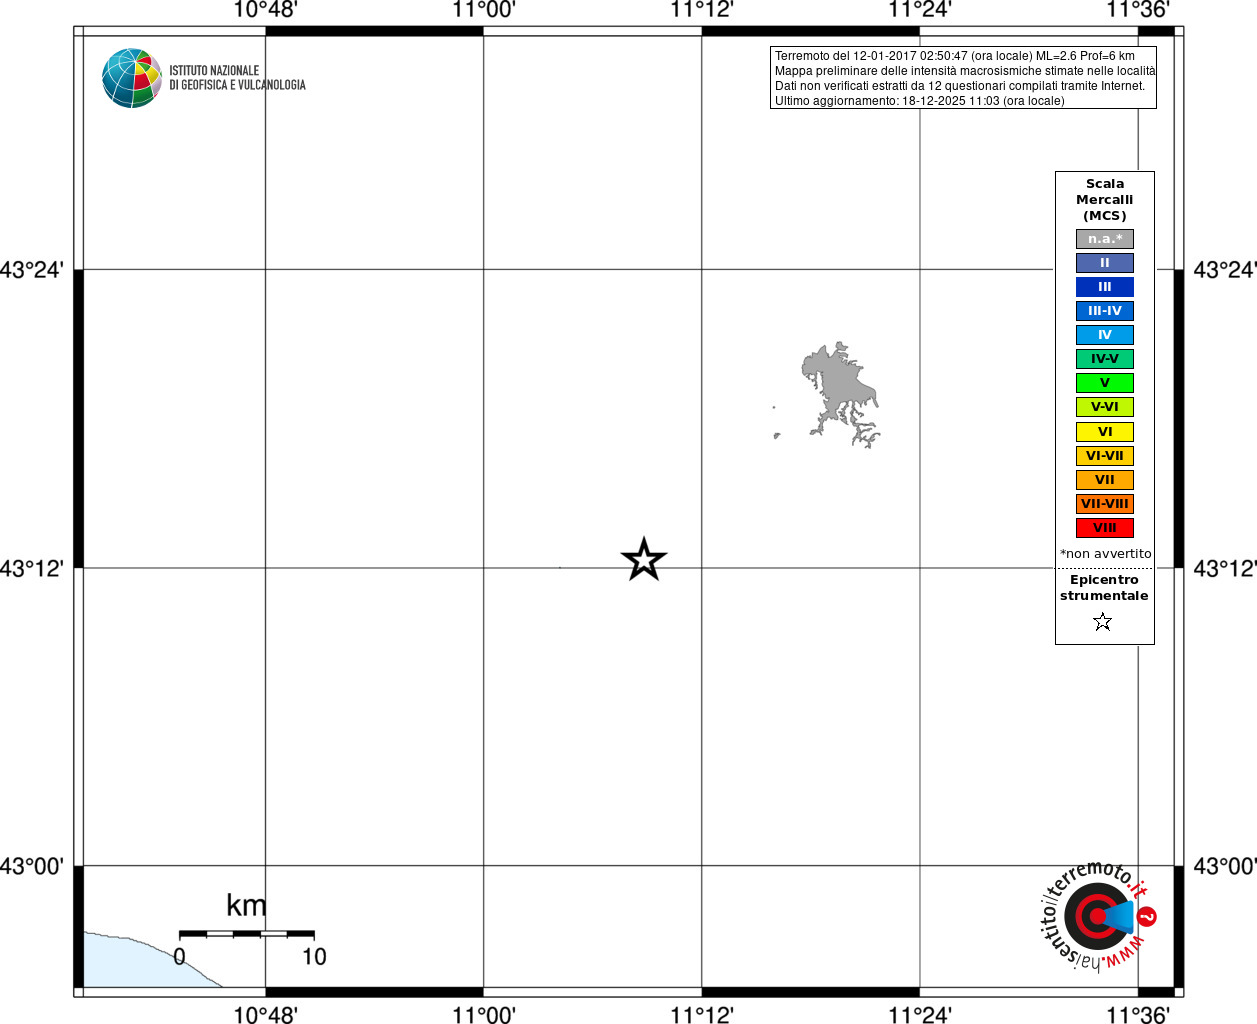
Task: Click the right 43°12' latitude label
Action: click(x=1225, y=568)
